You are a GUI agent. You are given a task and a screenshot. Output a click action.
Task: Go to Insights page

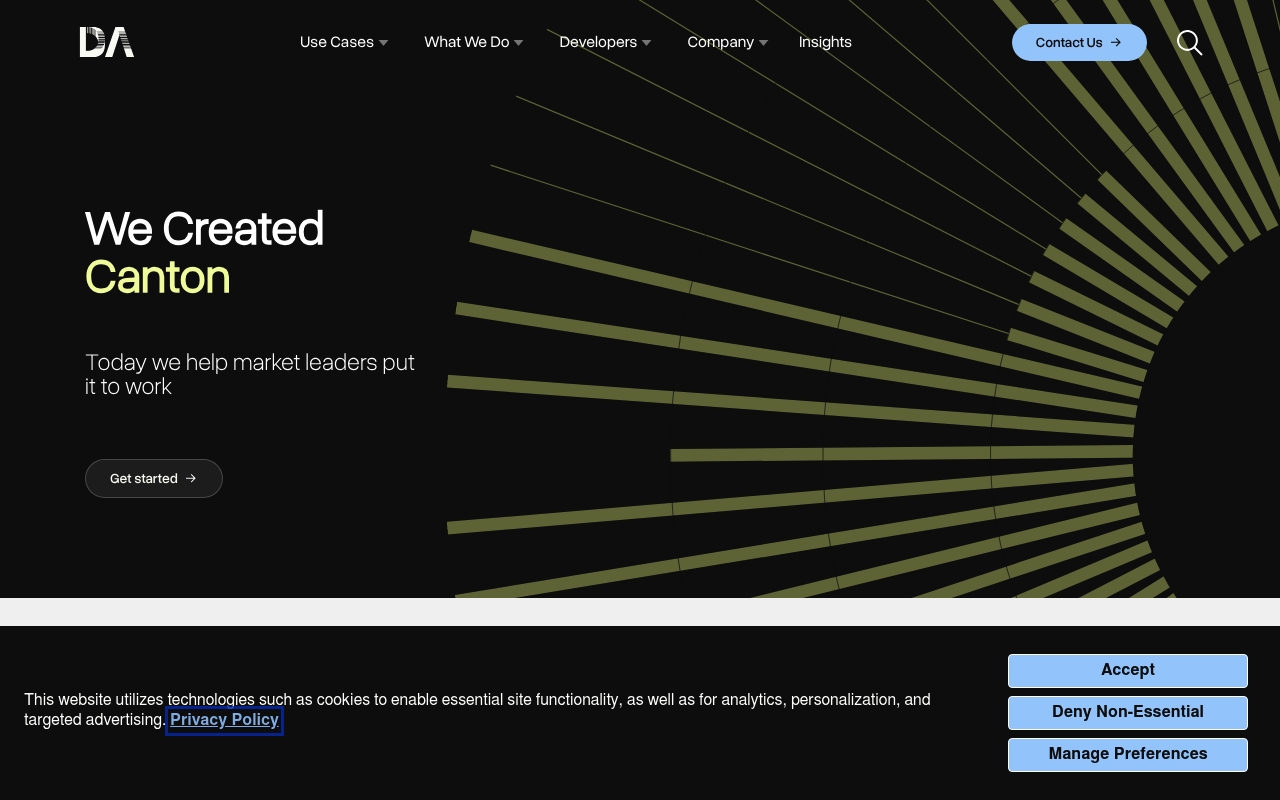[x=825, y=42]
